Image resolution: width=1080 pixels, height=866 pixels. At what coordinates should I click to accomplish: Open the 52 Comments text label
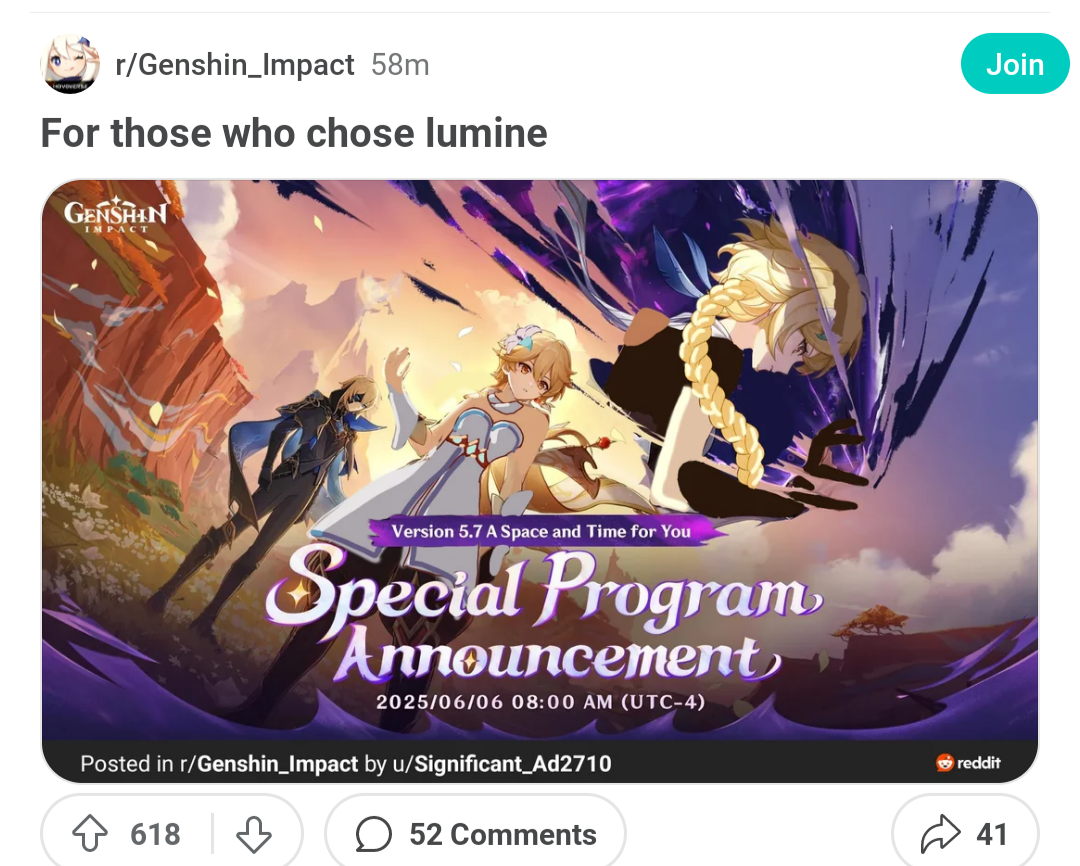click(x=503, y=834)
